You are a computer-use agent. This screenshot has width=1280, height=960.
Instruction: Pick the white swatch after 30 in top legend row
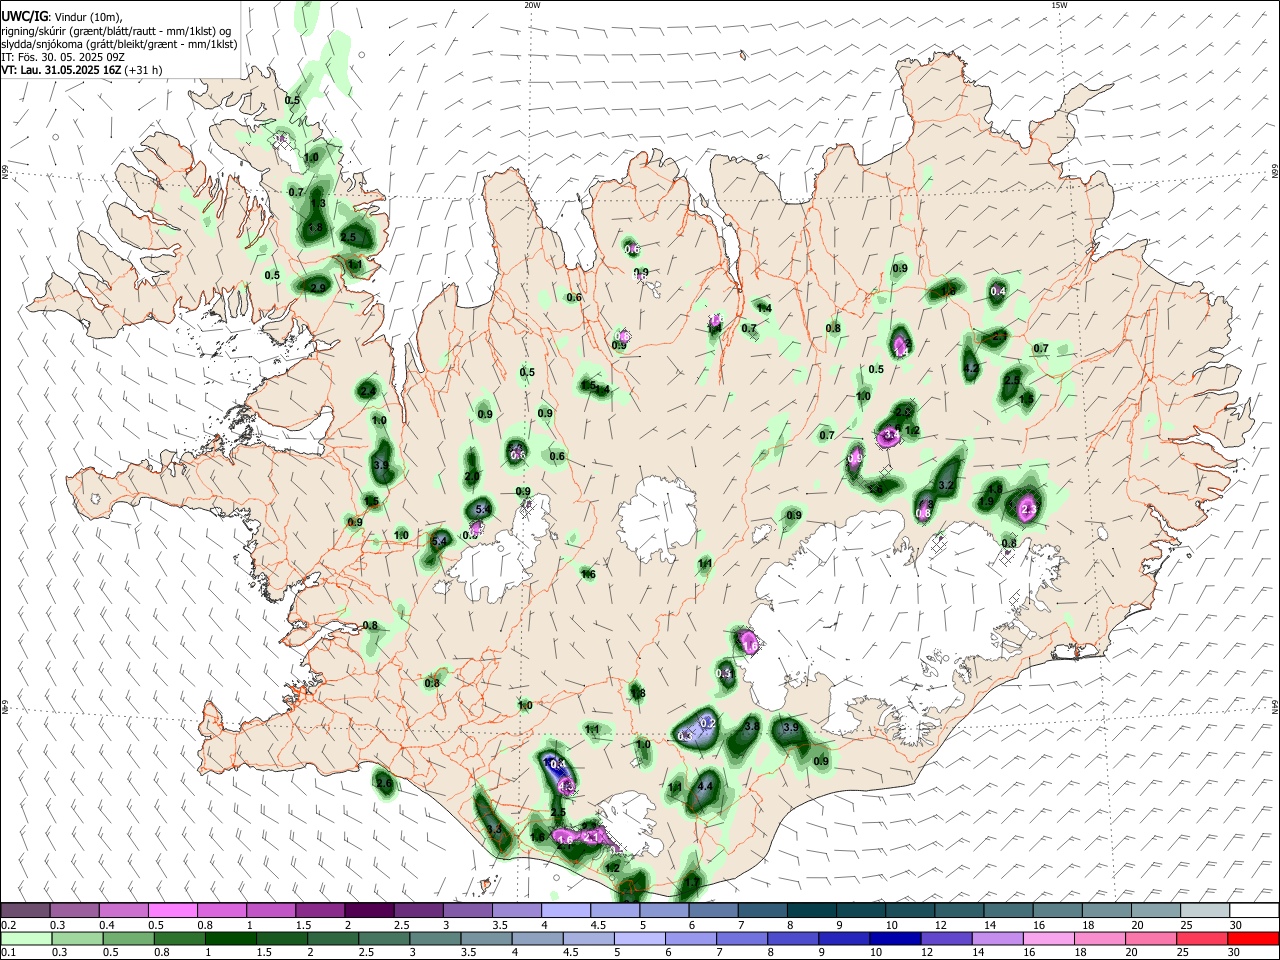[1254, 910]
